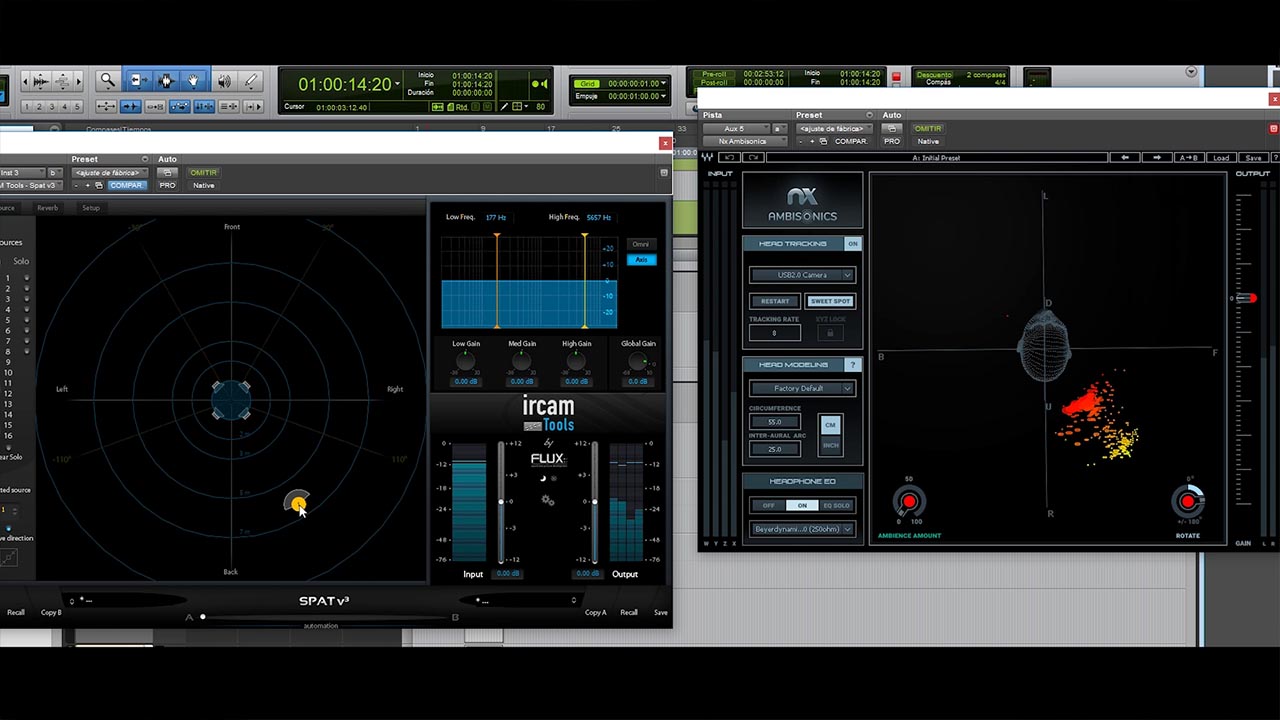The width and height of the screenshot is (1280, 720).
Task: Select INCH circumference units
Action: click(830, 445)
